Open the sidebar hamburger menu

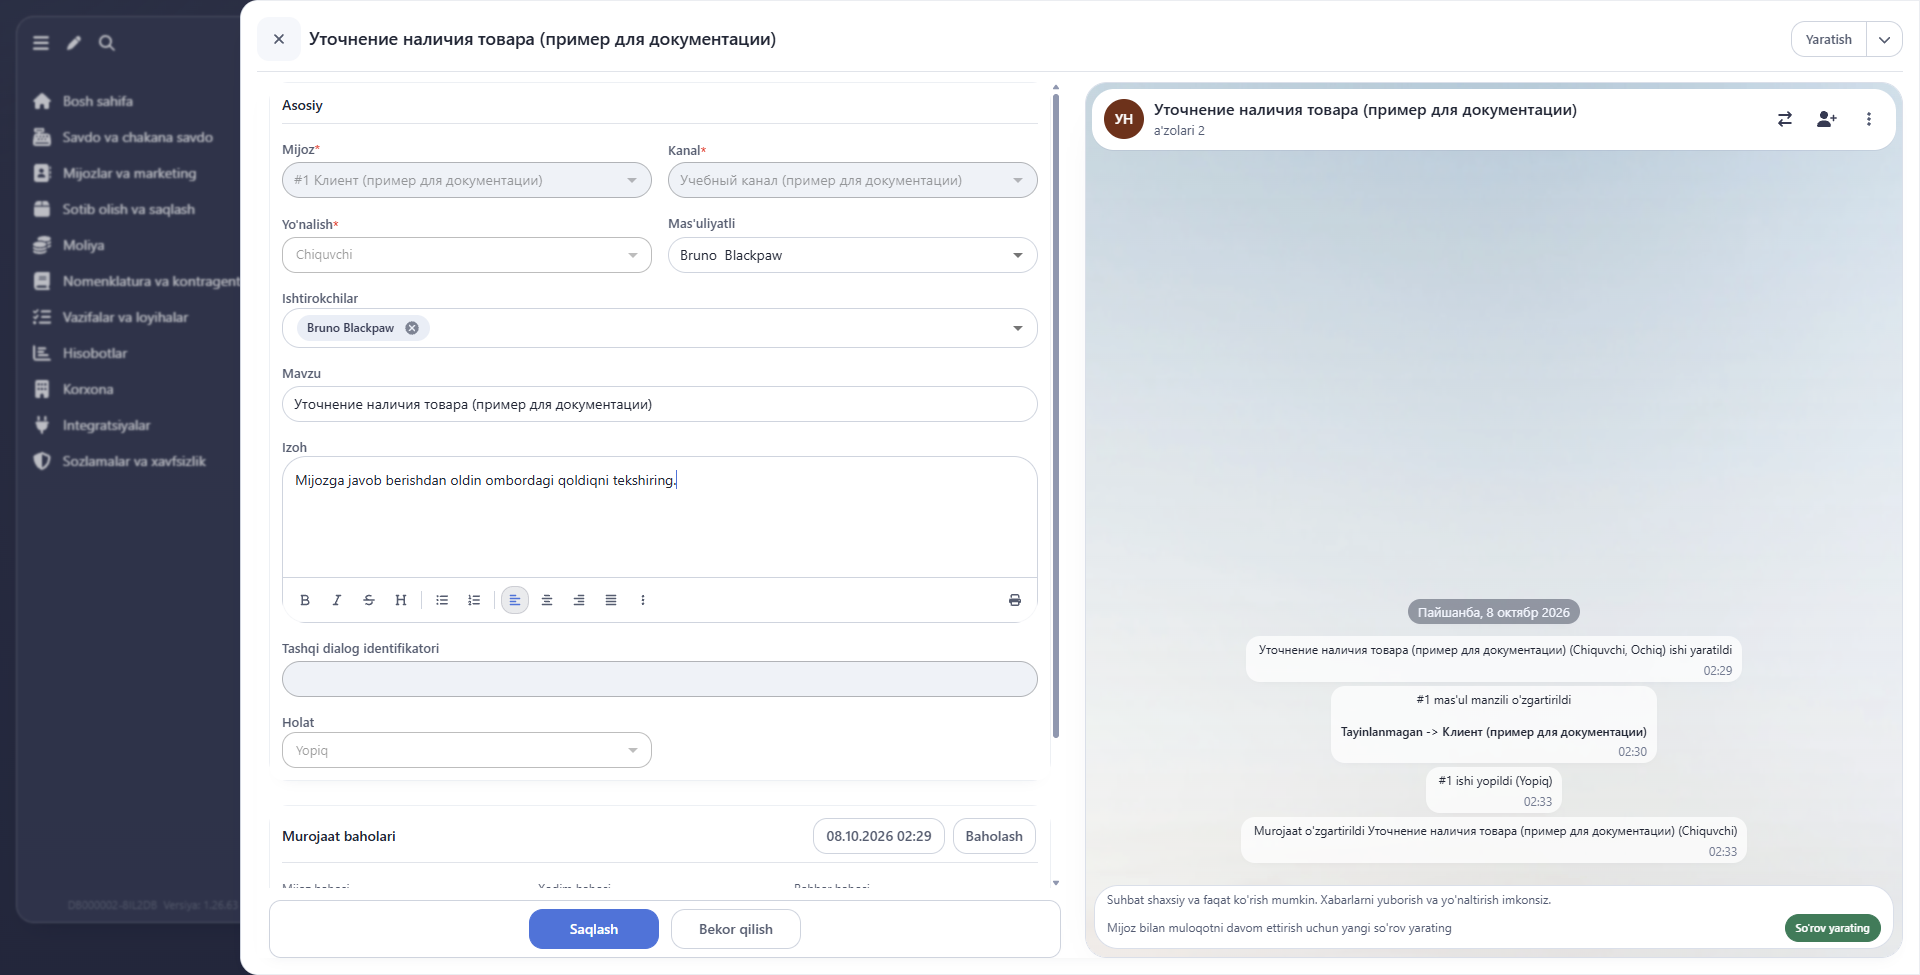tap(41, 43)
